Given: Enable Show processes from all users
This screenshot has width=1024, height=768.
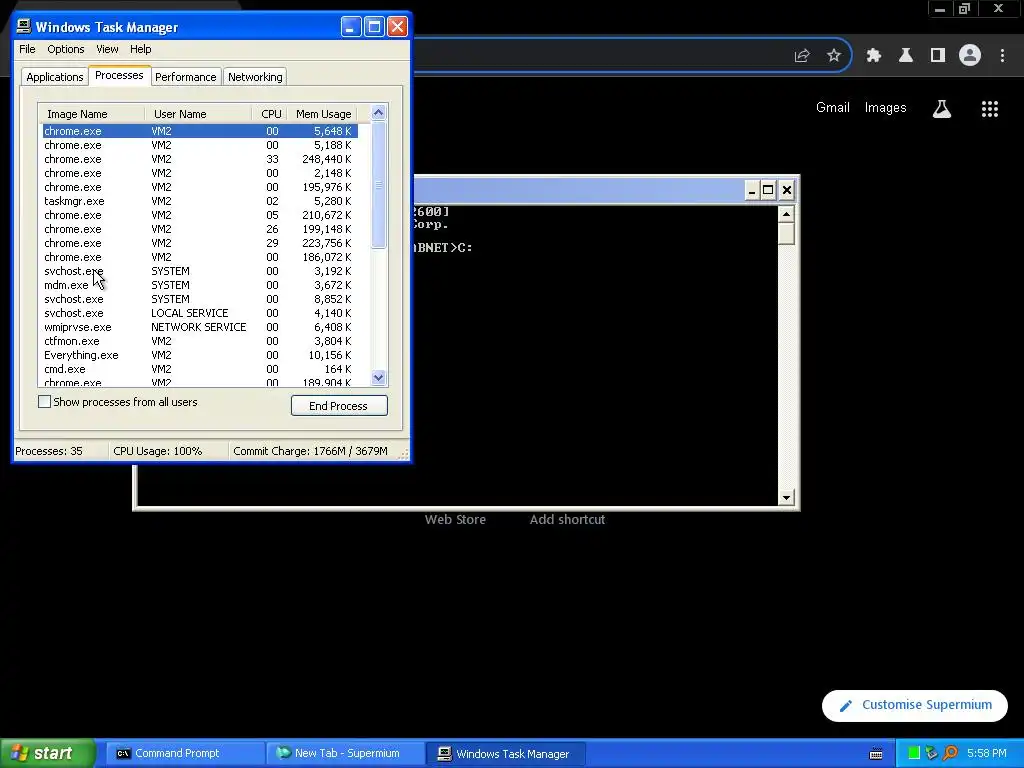Looking at the screenshot, I should click(x=44, y=402).
